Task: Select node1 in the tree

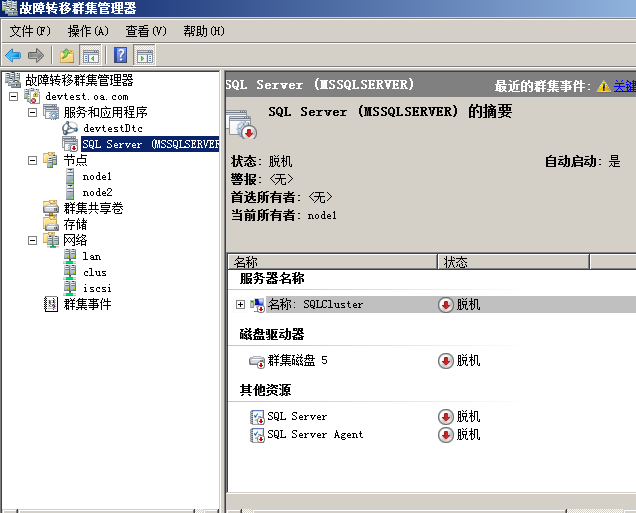Action: pyautogui.click(x=97, y=177)
